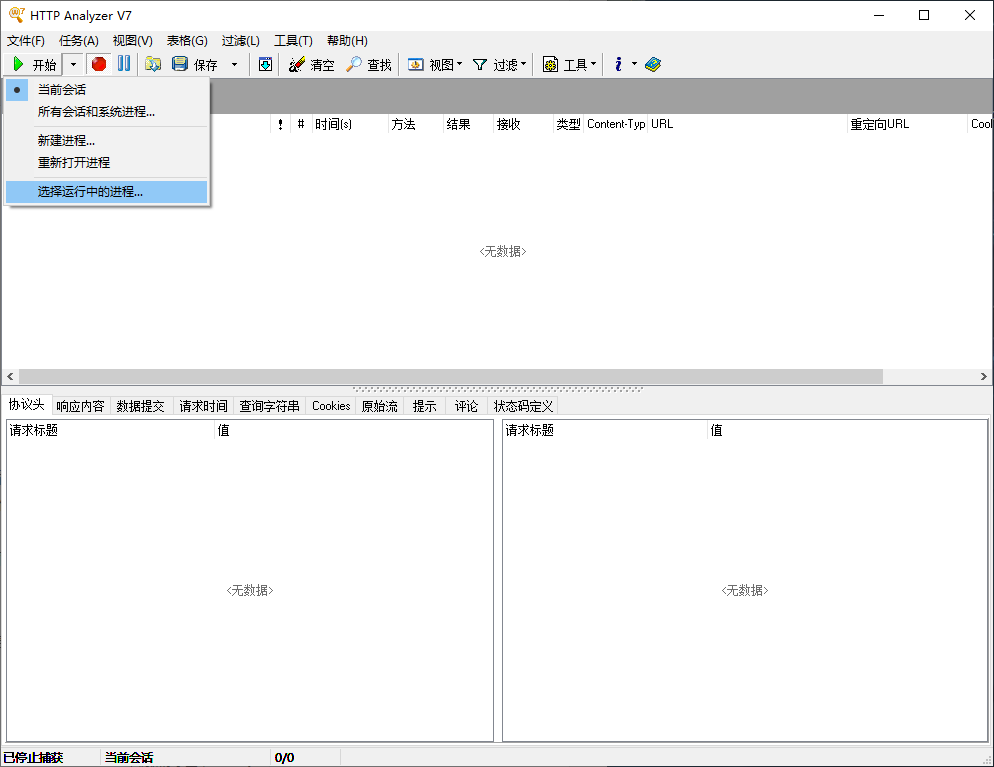The height and width of the screenshot is (767, 994).
Task: Open the 工具 toolbar dropdown
Action: tap(569, 64)
